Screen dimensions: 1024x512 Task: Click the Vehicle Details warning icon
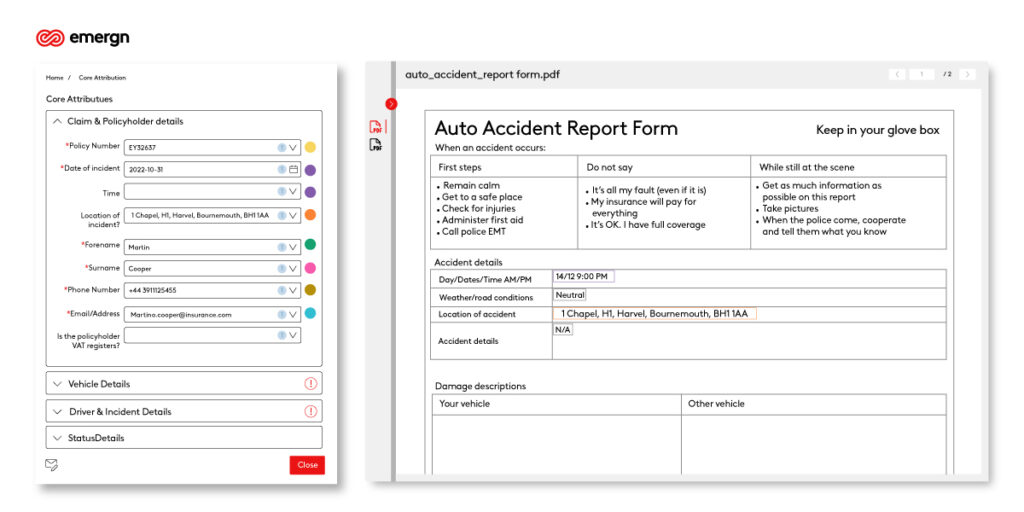311,384
